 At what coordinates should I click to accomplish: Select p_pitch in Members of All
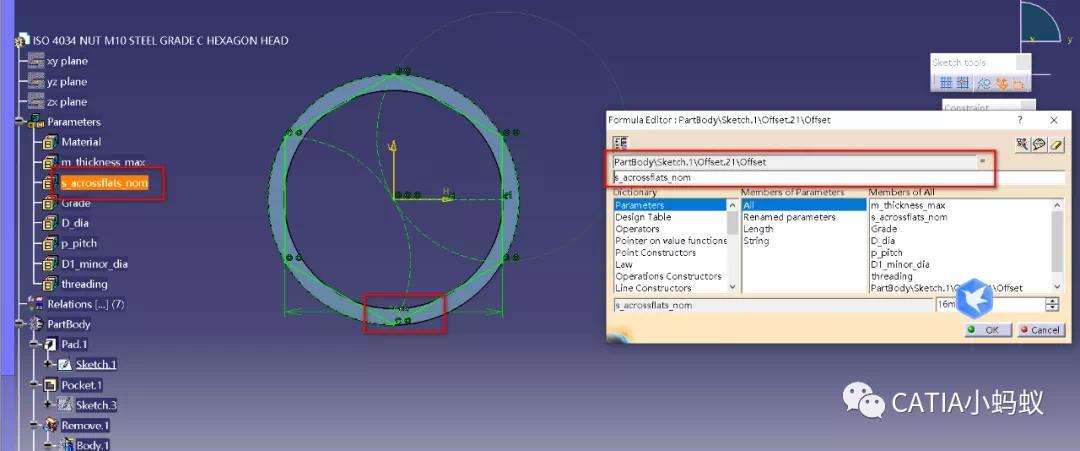coord(886,253)
